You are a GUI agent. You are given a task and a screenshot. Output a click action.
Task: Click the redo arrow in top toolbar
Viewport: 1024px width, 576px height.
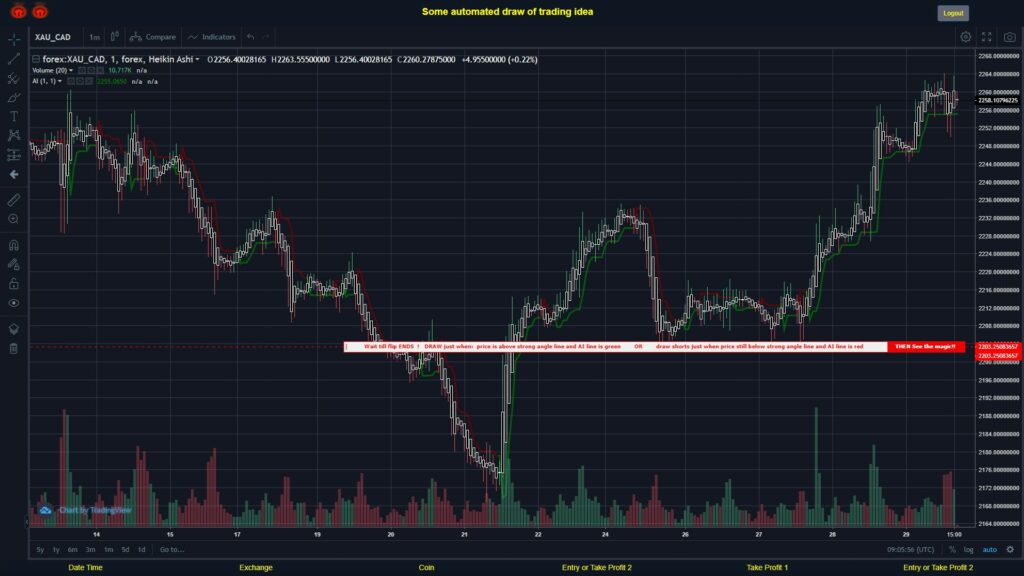(x=266, y=37)
